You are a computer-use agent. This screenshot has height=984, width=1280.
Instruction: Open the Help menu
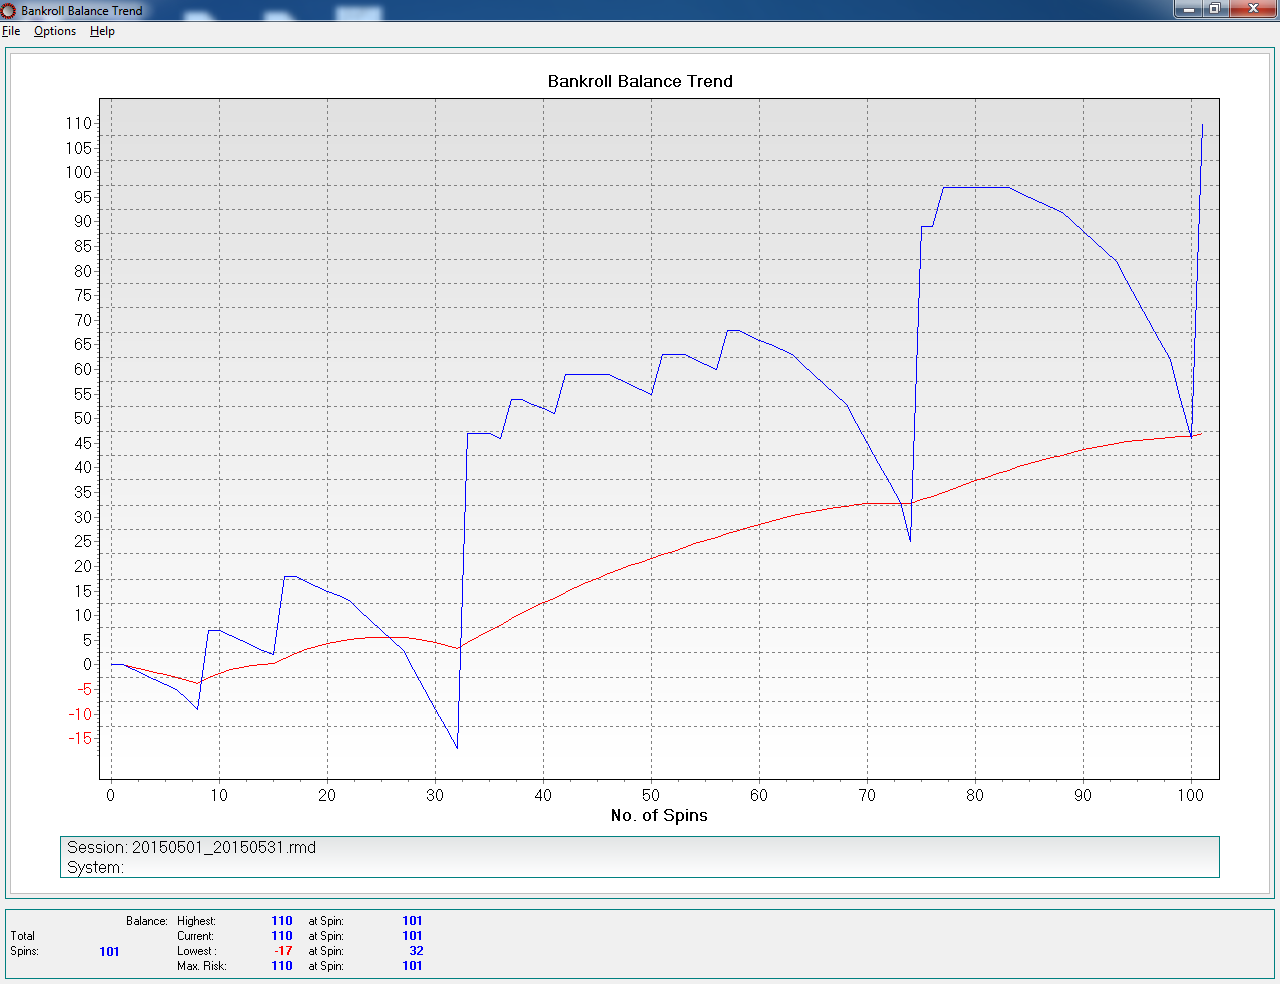pyautogui.click(x=102, y=31)
